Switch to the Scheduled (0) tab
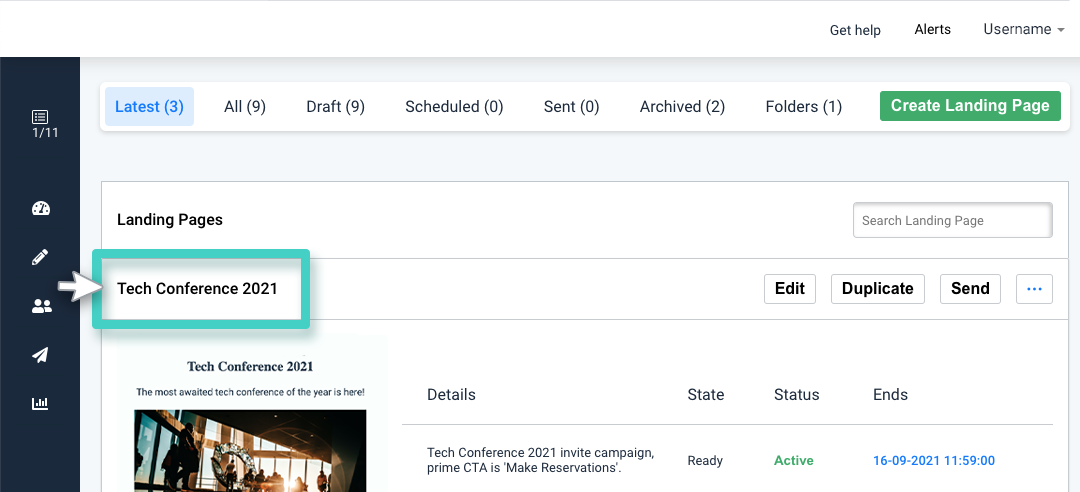This screenshot has height=492, width=1080. click(x=454, y=107)
